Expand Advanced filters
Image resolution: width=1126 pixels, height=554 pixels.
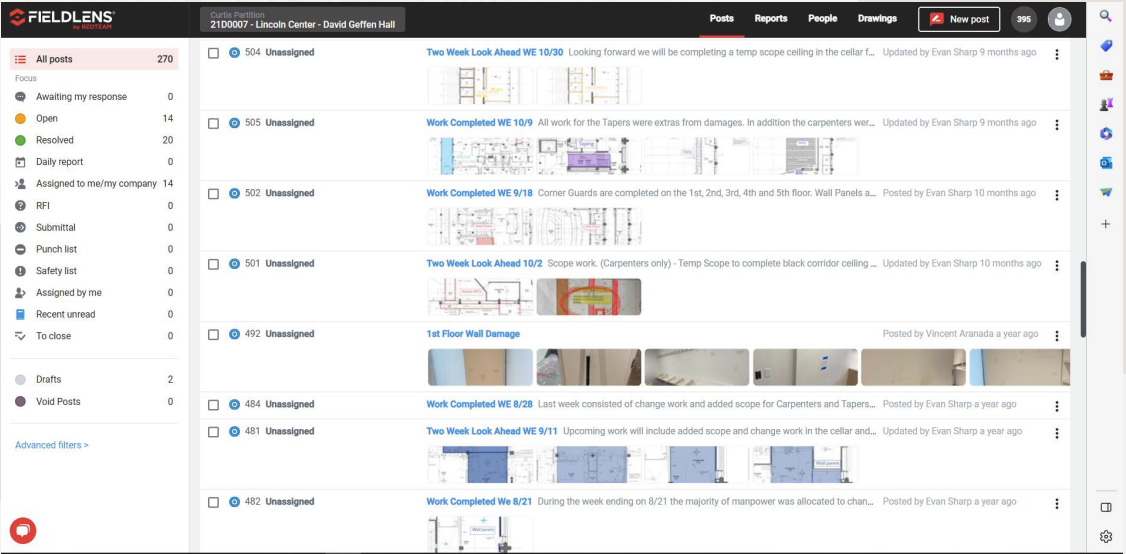(52, 445)
